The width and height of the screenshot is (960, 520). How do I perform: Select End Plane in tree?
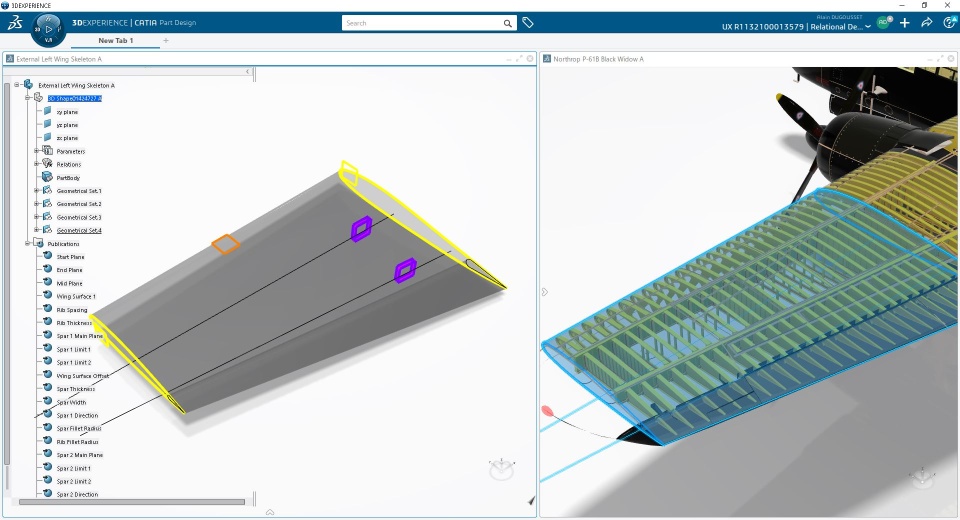[x=69, y=270]
